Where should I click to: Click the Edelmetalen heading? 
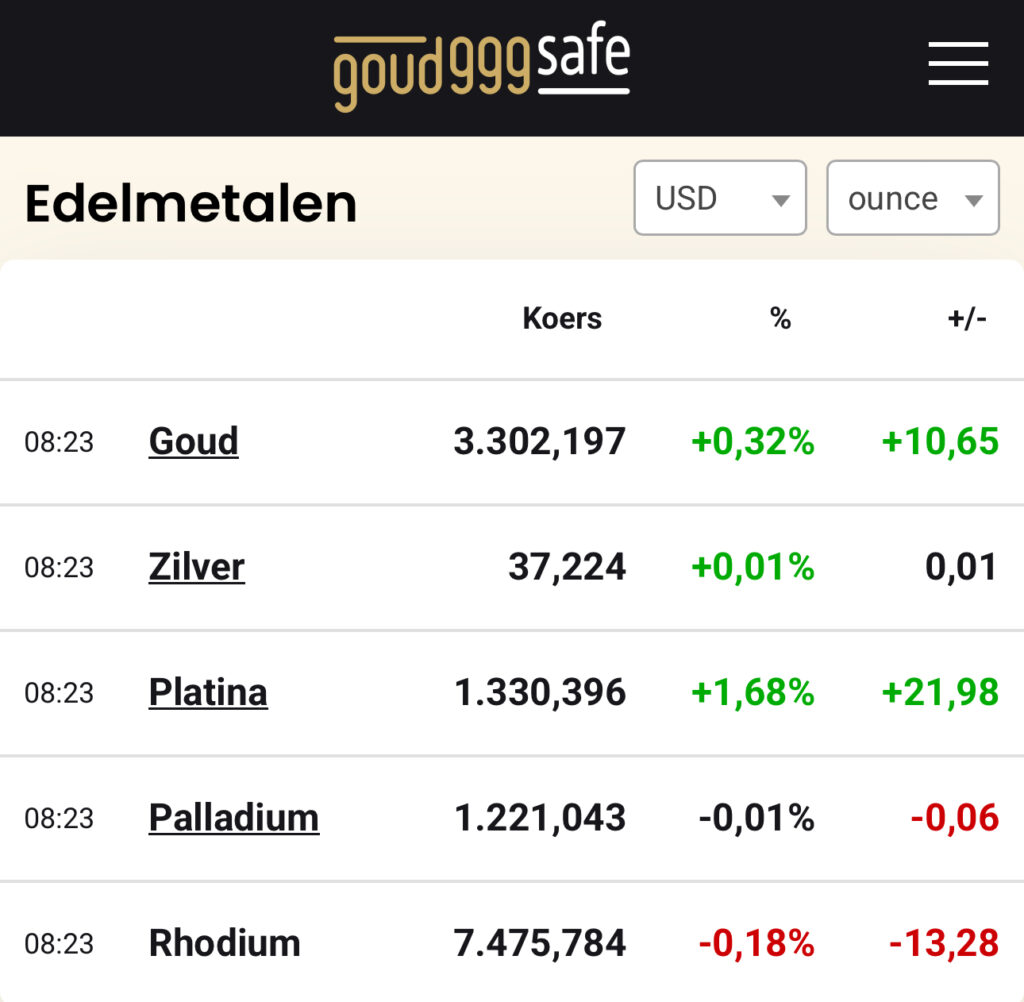[x=190, y=204]
